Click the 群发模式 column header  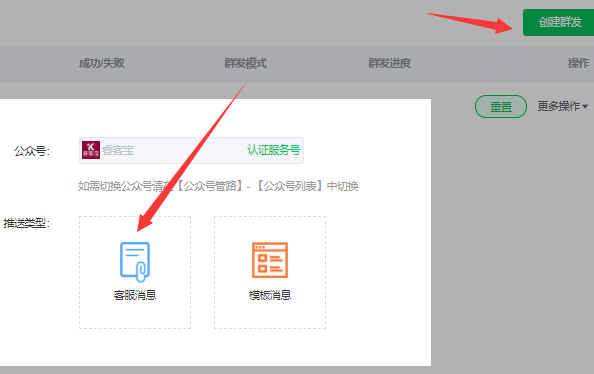coord(245,63)
